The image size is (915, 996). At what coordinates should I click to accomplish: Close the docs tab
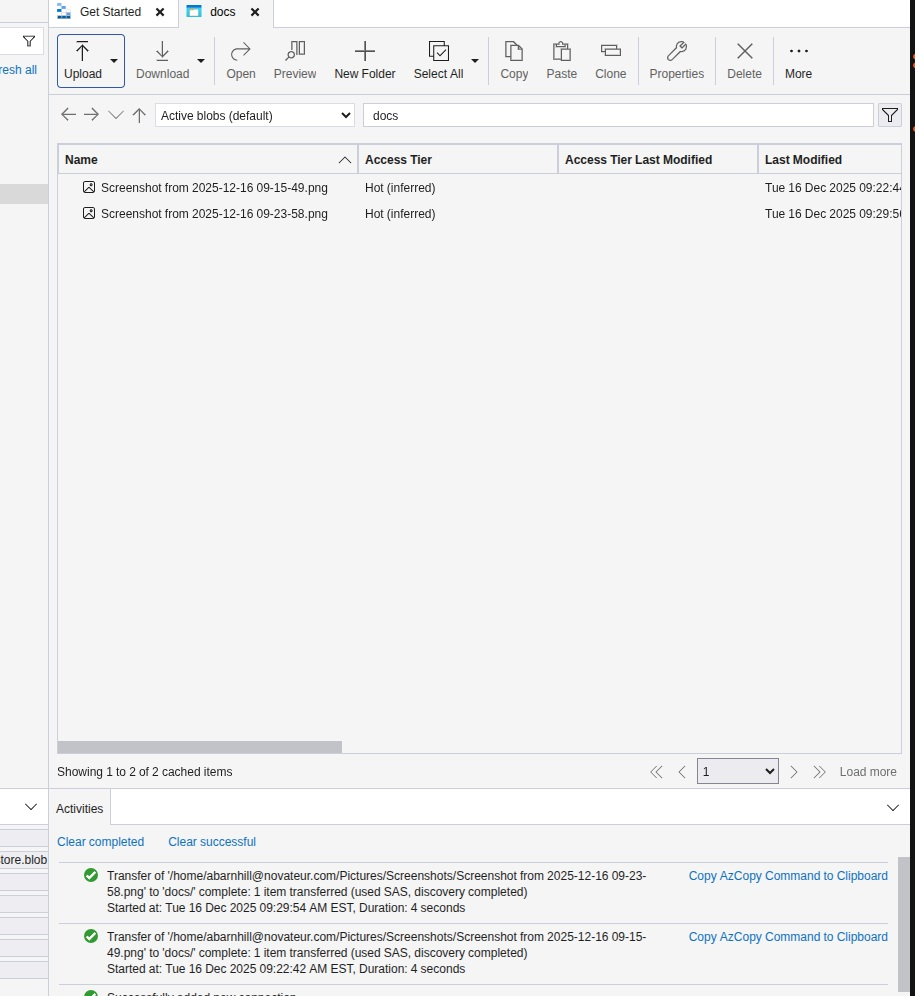click(x=255, y=12)
